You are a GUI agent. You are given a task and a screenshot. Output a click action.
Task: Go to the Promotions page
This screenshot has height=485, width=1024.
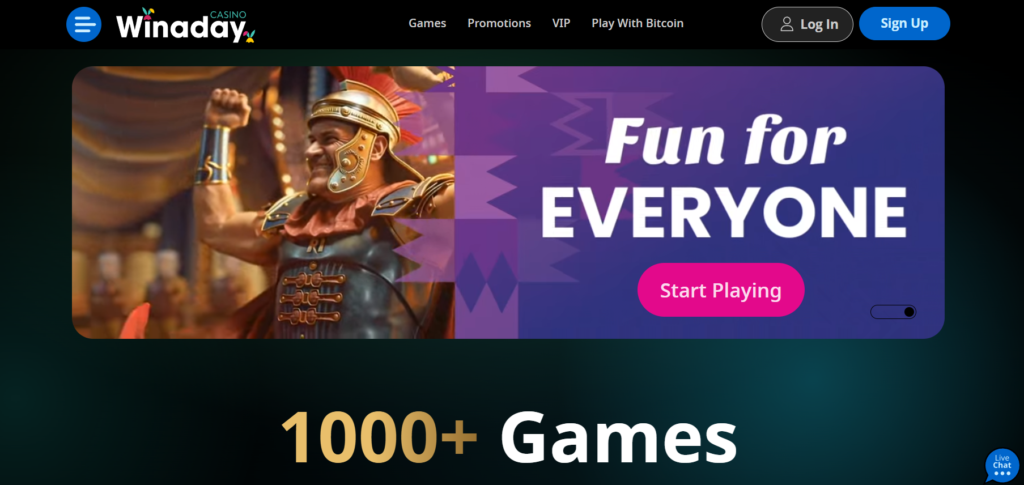(499, 23)
